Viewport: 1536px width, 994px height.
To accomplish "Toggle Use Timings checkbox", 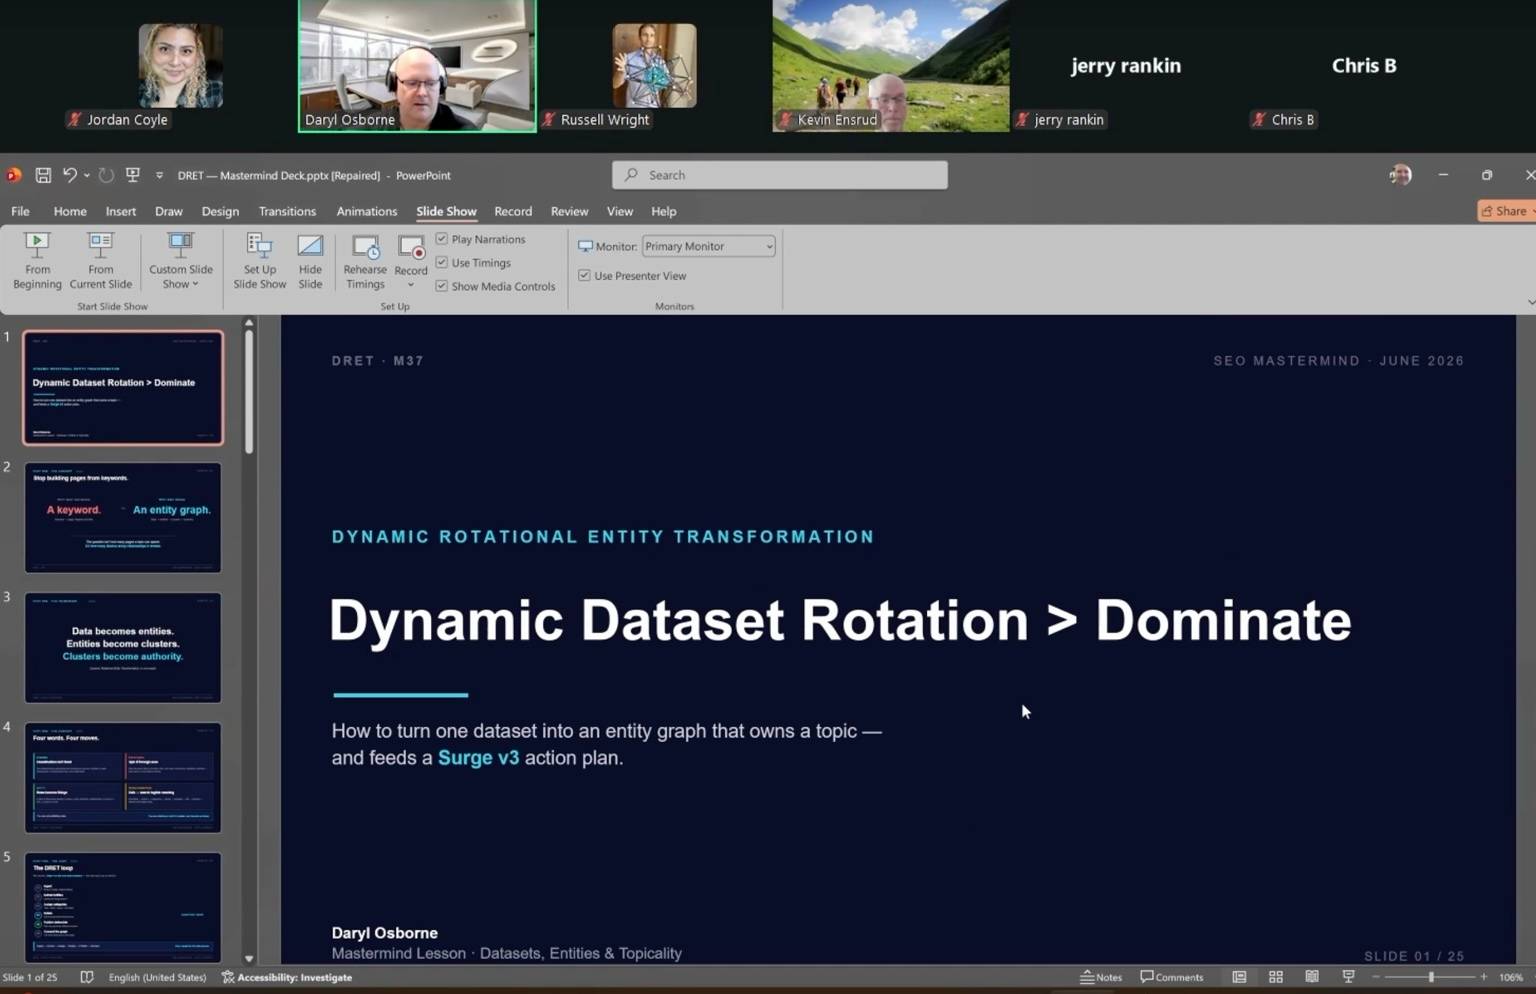I will pyautogui.click(x=441, y=262).
